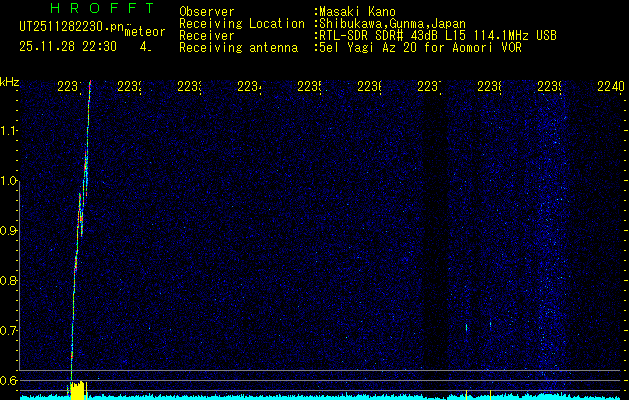Click the 2239 time marker
The height and width of the screenshot is (400, 629).
(x=550, y=86)
